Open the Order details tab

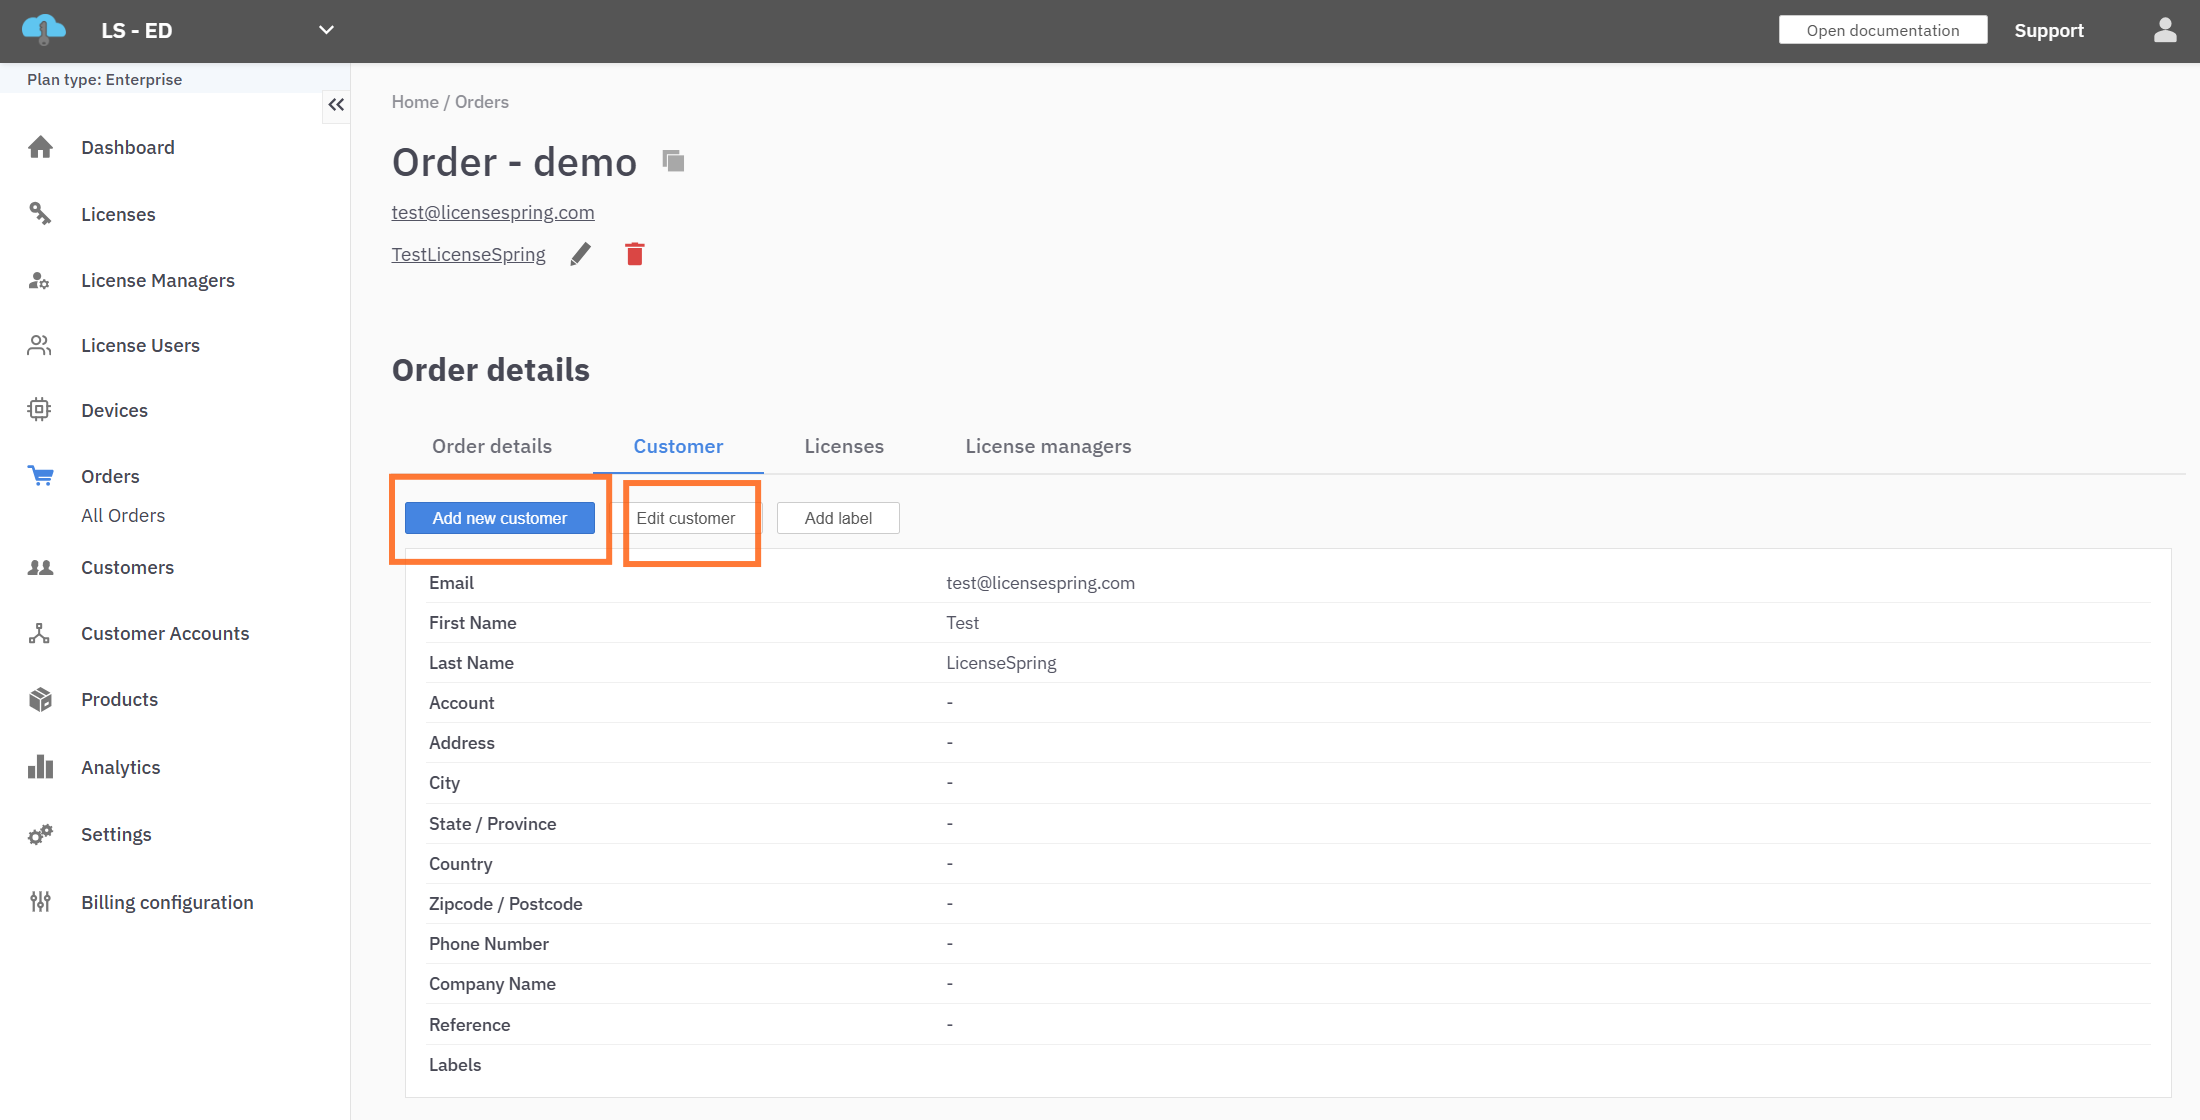point(491,446)
